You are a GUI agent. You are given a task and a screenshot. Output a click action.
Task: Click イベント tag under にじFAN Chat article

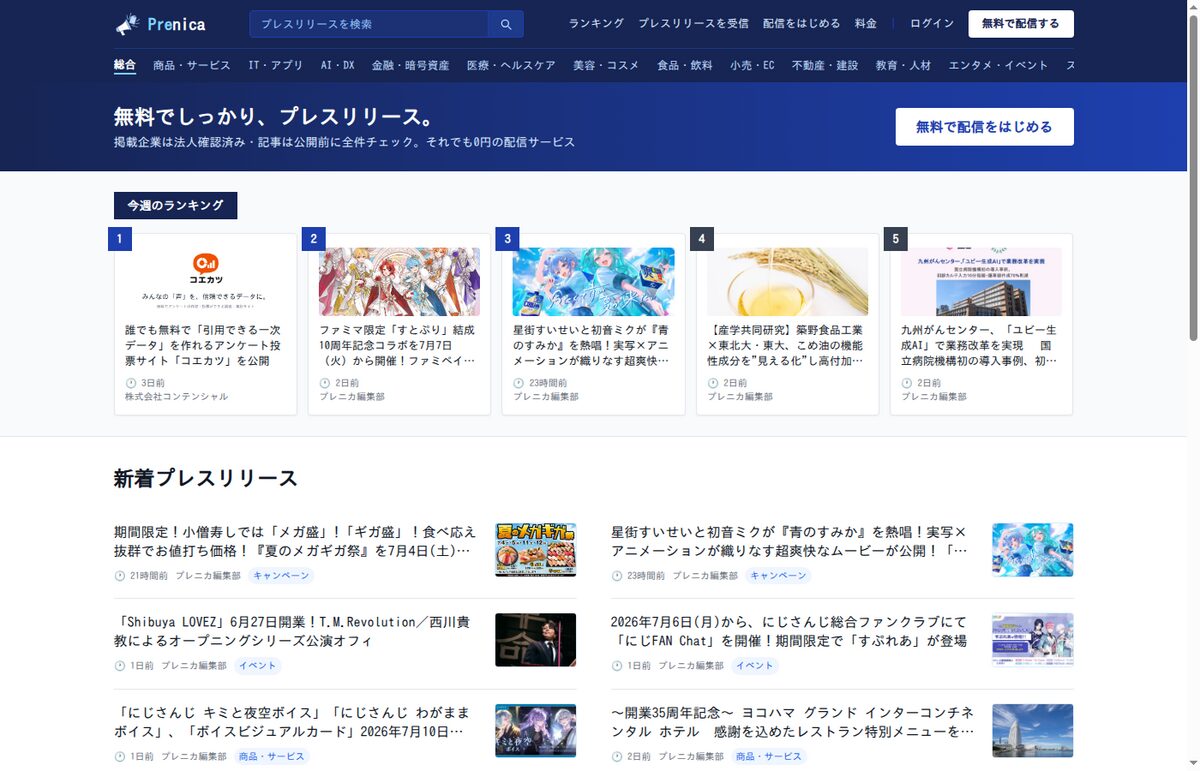pyautogui.click(x=754, y=666)
